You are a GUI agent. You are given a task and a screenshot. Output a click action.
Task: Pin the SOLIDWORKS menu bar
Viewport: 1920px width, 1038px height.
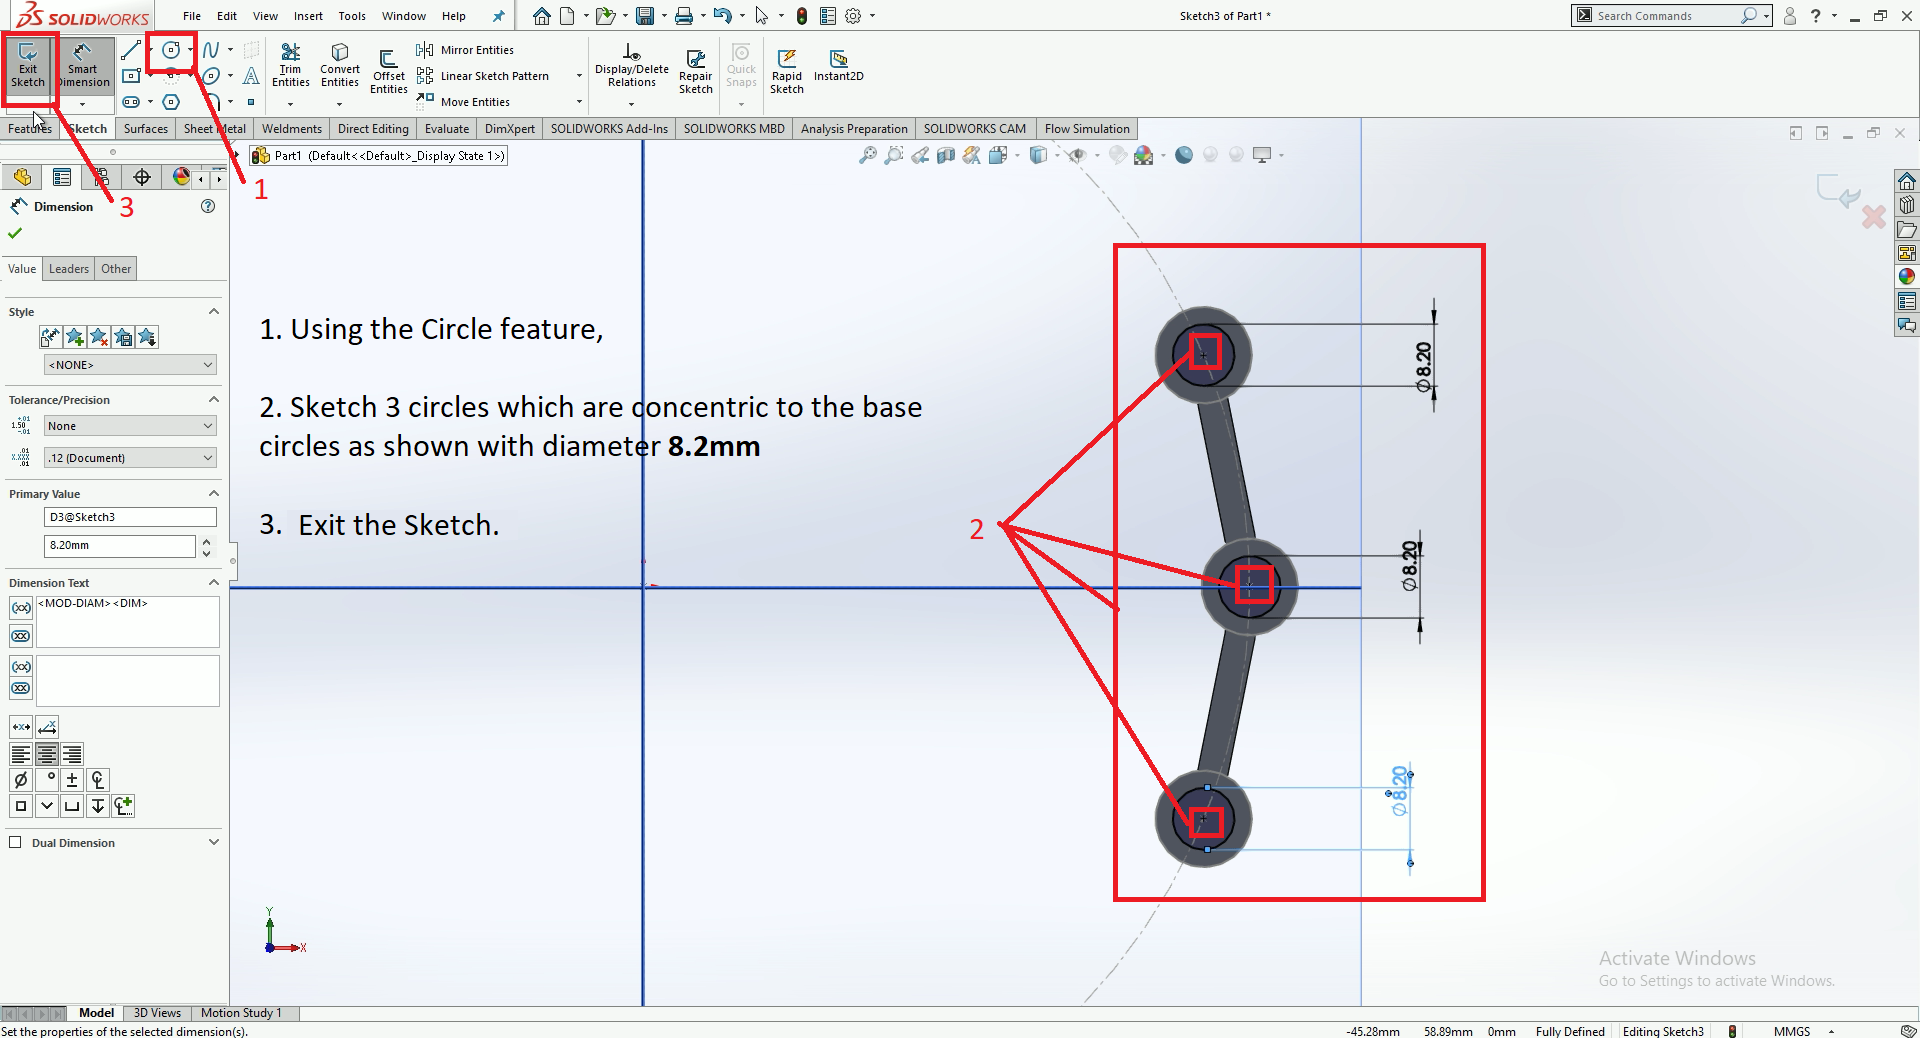point(498,16)
